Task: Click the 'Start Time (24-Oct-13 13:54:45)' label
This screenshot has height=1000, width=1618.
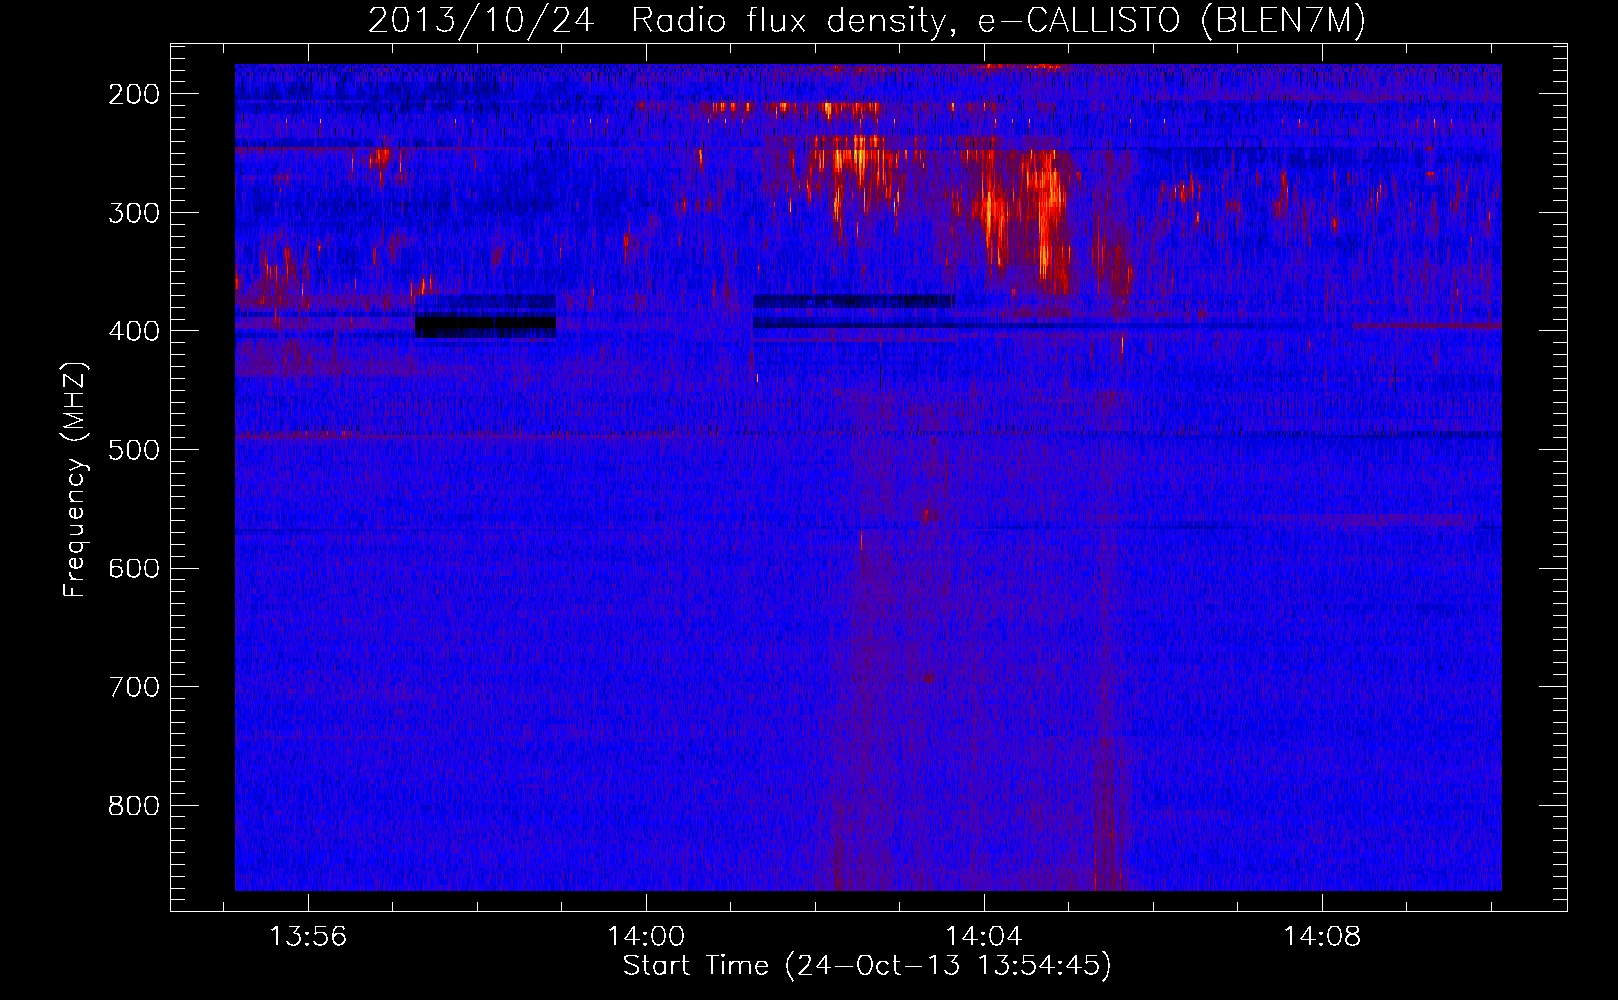Action: [867, 965]
